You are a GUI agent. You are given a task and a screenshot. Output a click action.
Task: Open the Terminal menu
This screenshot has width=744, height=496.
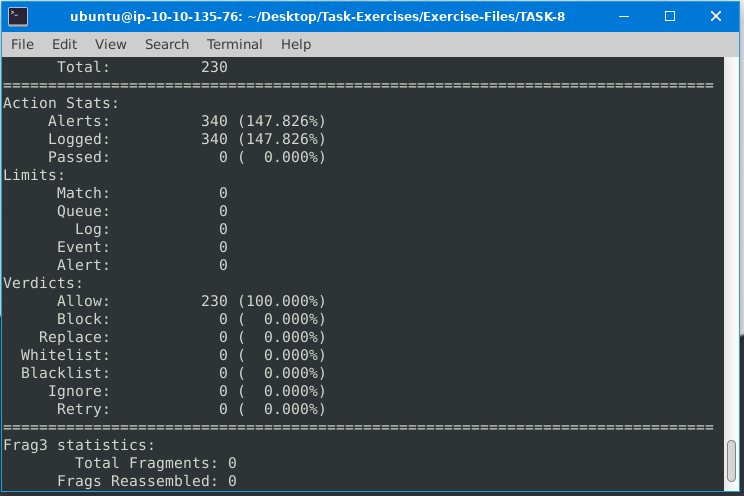click(234, 44)
